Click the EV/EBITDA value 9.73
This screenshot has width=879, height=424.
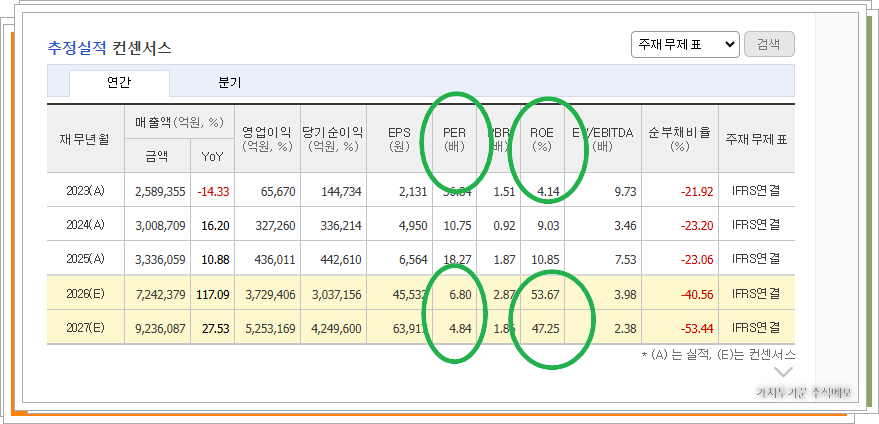pyautogui.click(x=626, y=192)
